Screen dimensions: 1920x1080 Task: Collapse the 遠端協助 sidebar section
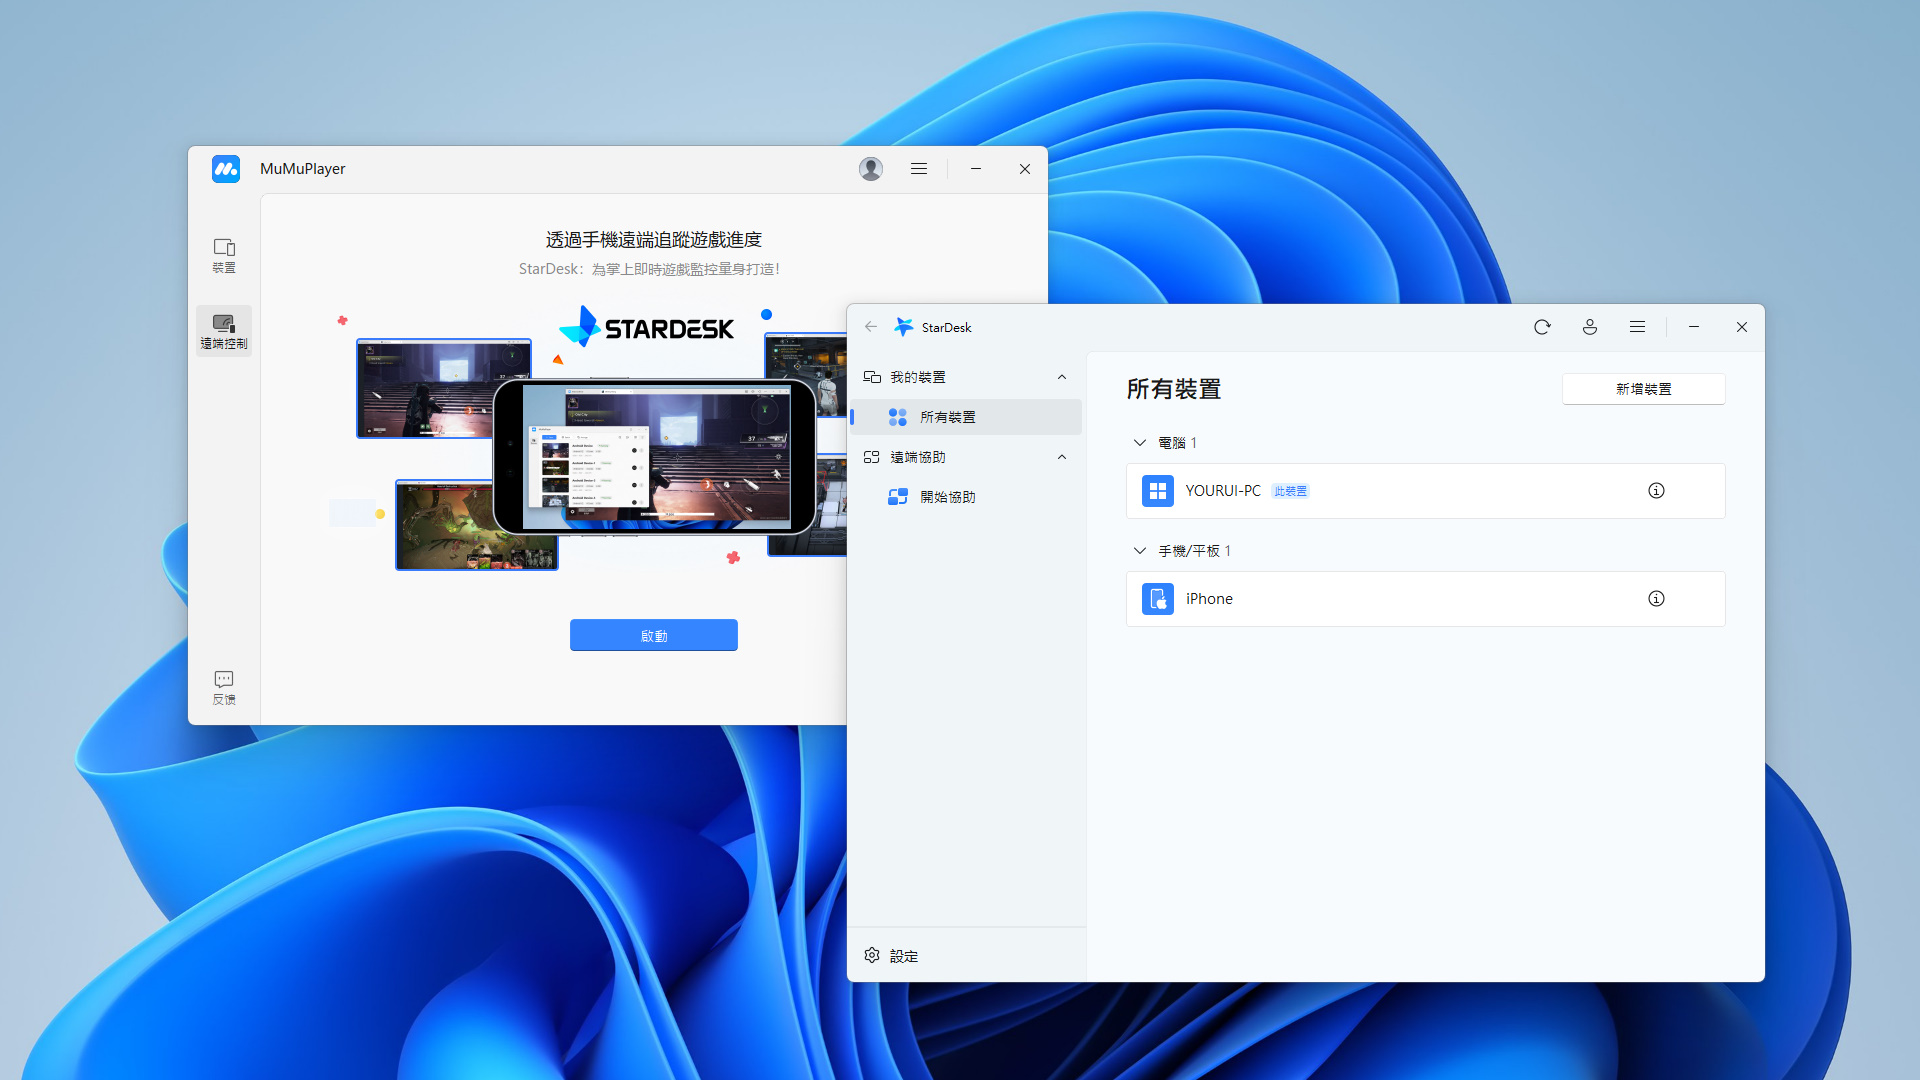point(1062,457)
